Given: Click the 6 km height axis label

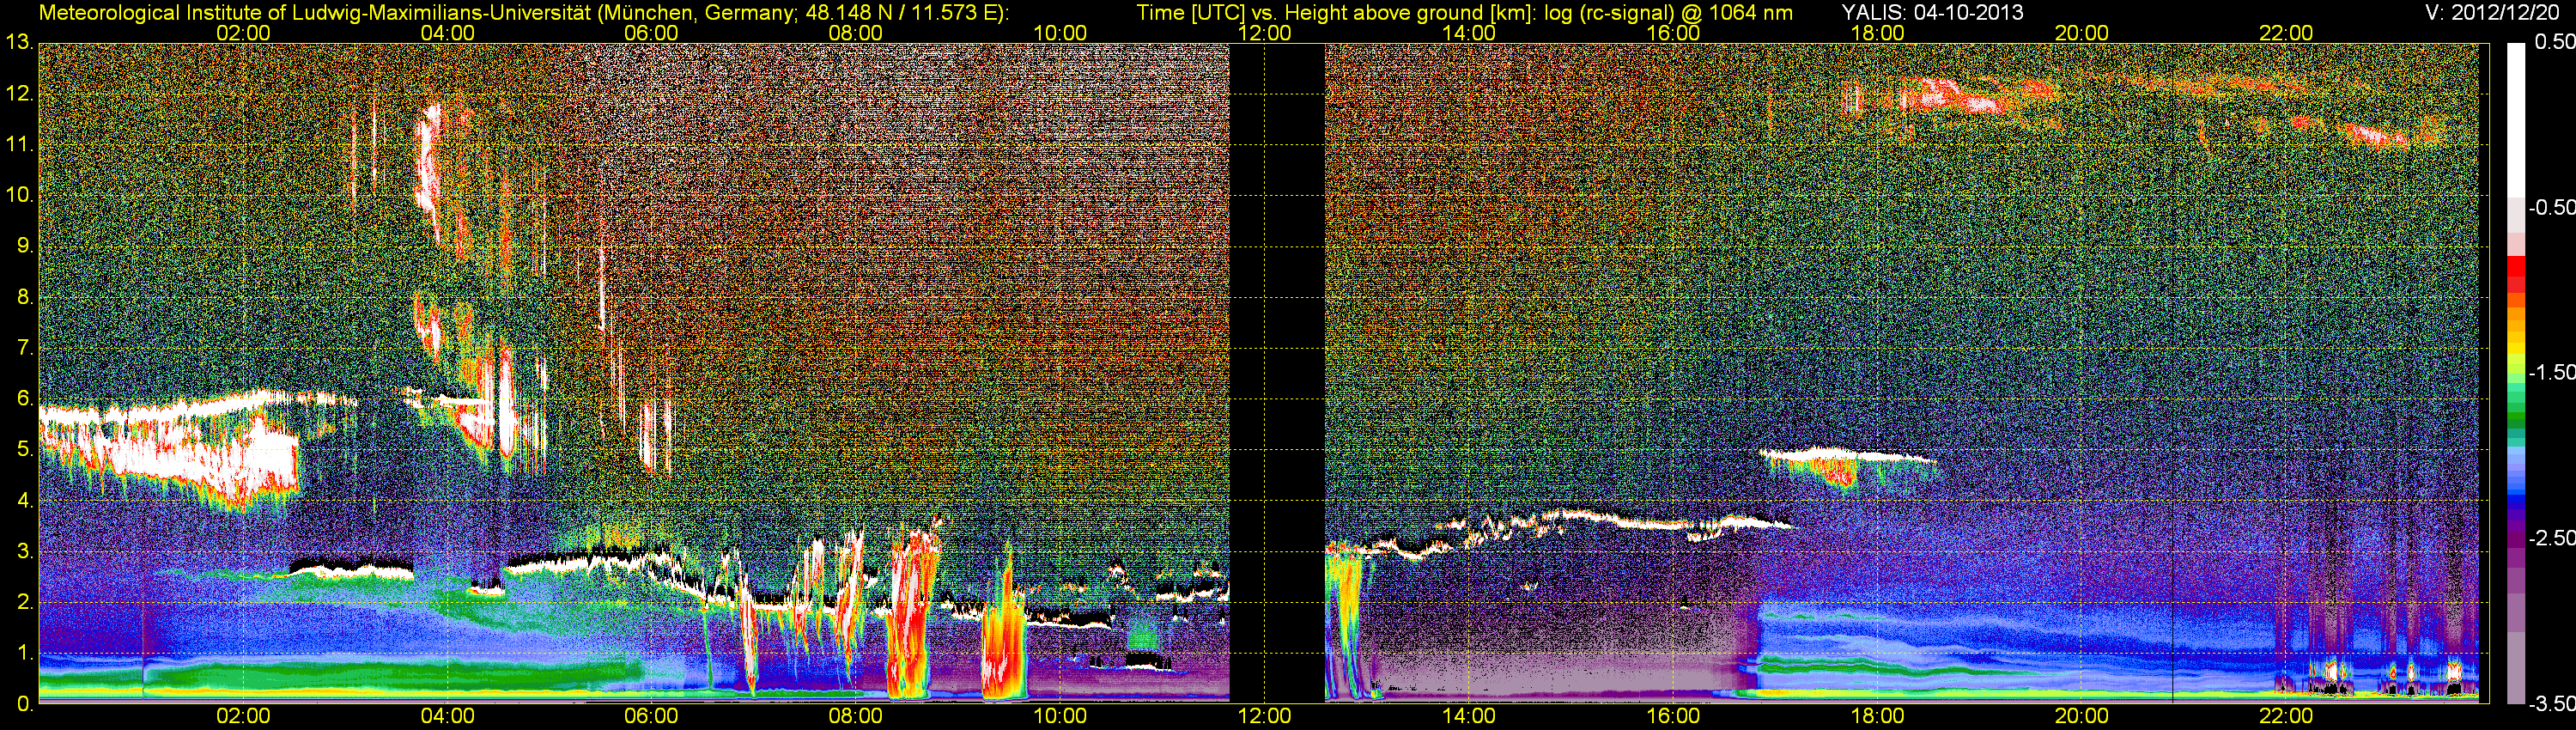Looking at the screenshot, I should tap(24, 399).
